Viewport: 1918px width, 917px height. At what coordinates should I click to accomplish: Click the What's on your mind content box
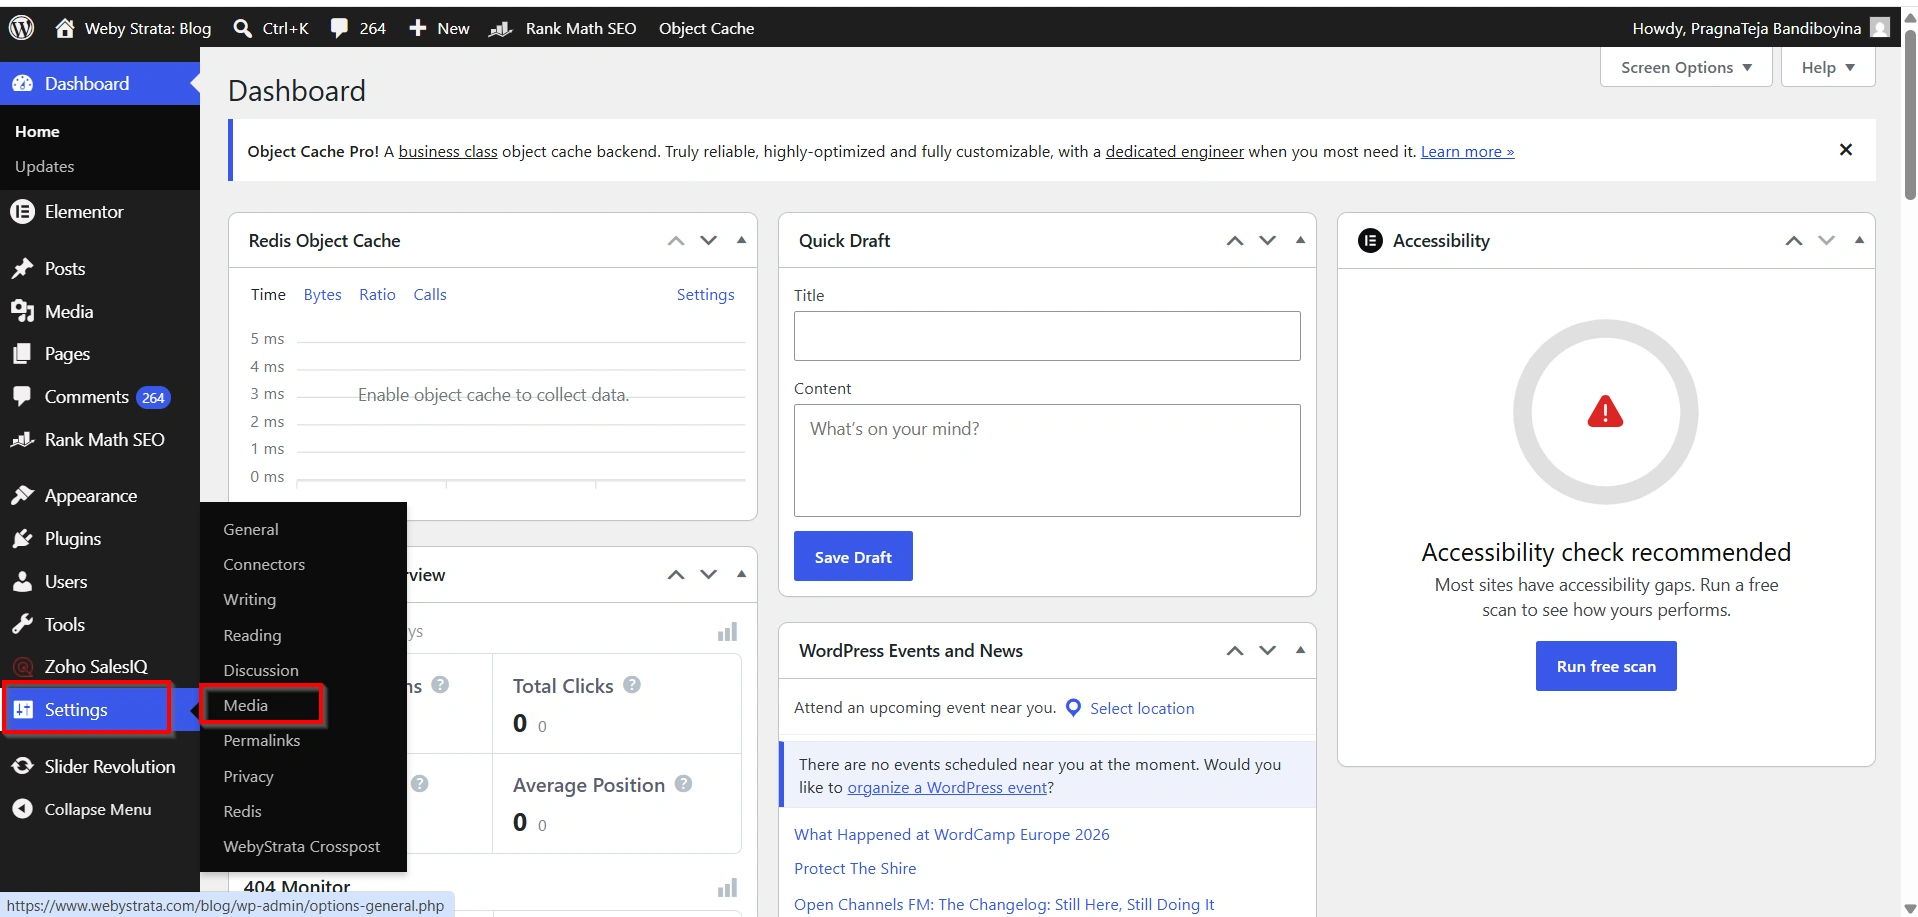tap(1047, 461)
